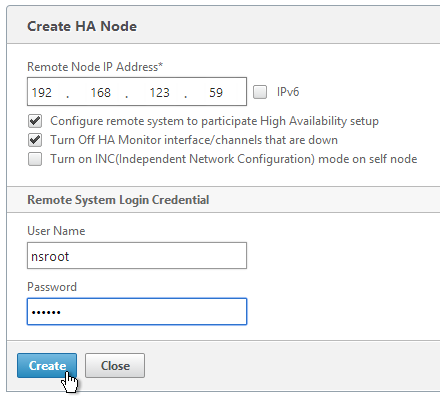Click the IPv6 label text
The height and width of the screenshot is (404, 440).
pyautogui.click(x=288, y=92)
